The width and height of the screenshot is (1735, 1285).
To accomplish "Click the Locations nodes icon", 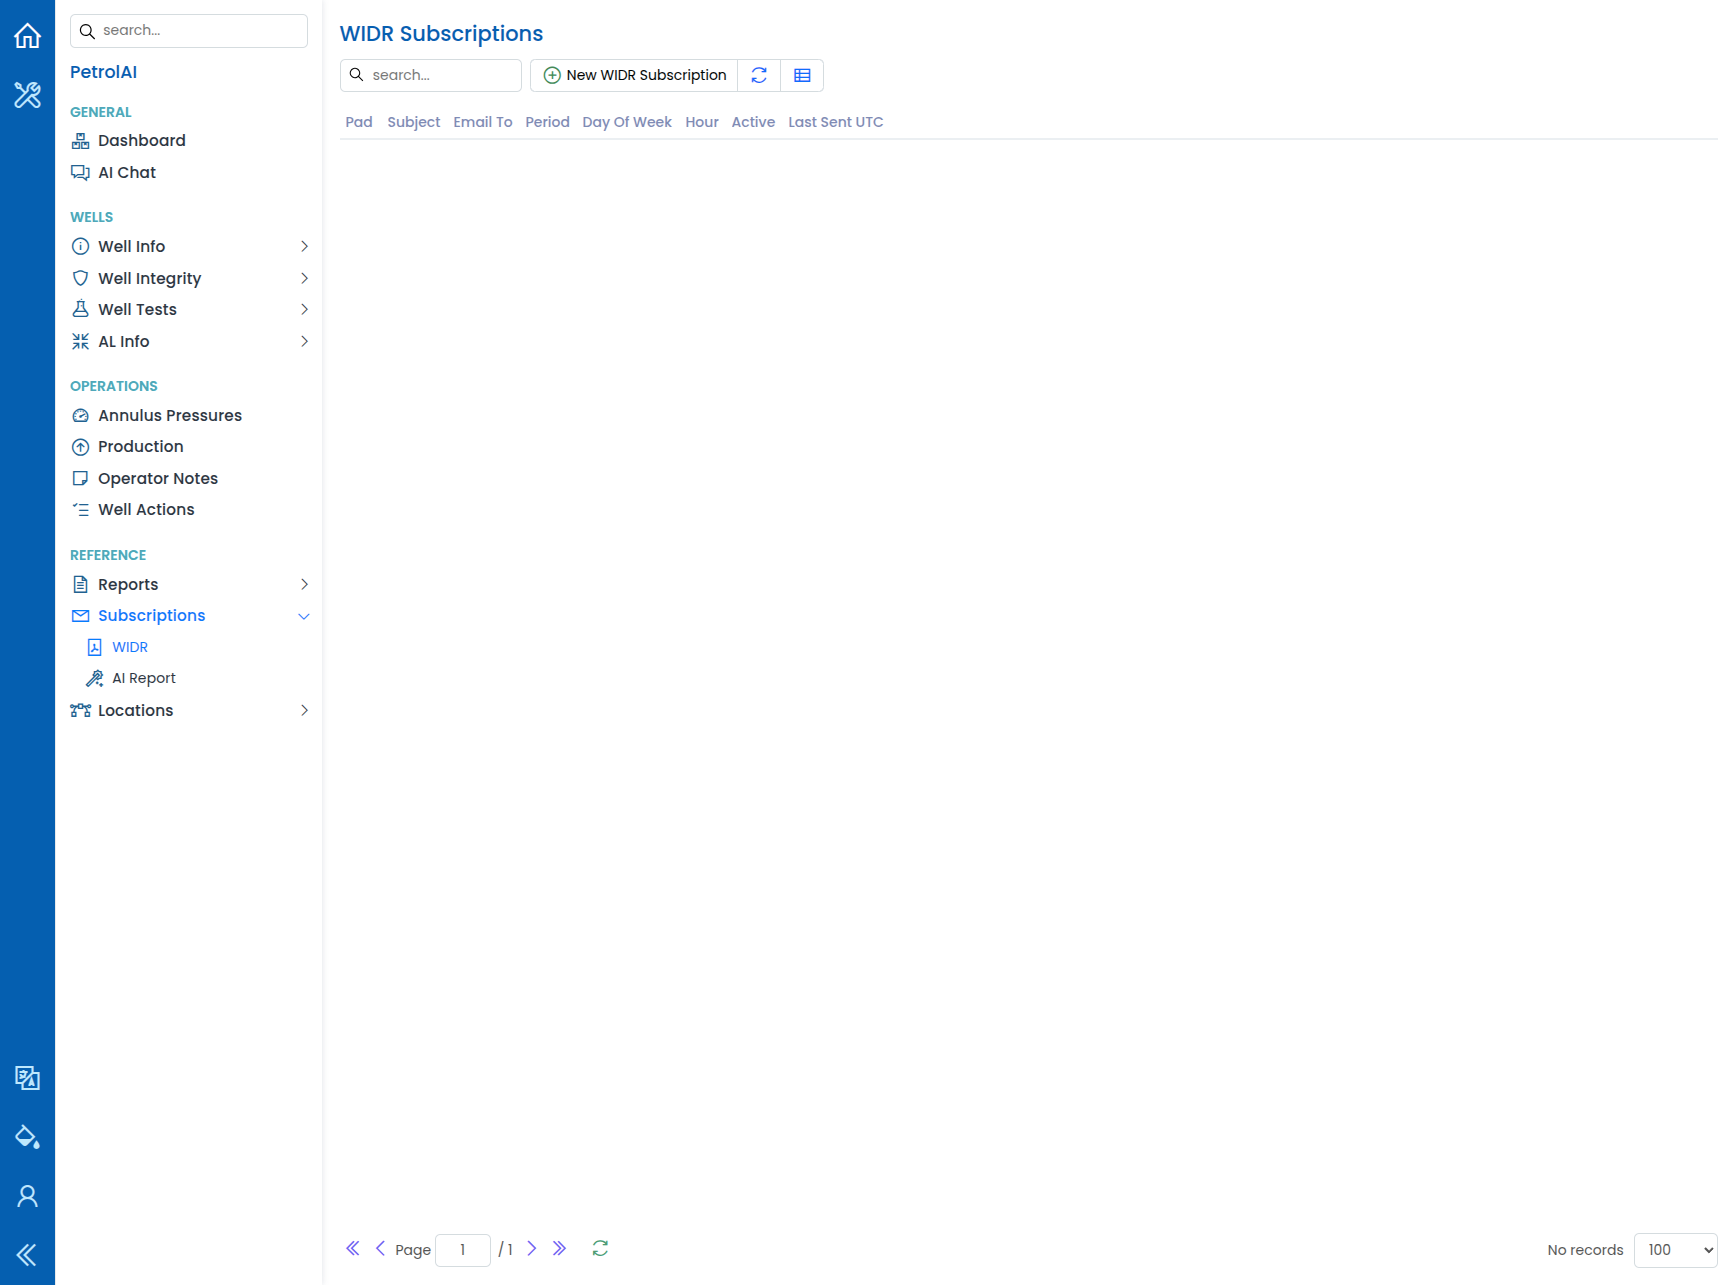I will 81,711.
